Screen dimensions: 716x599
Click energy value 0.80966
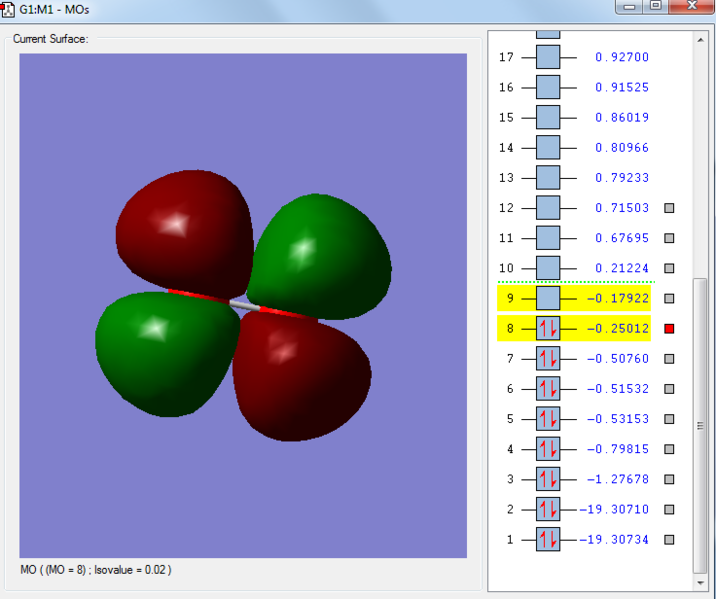622,147
